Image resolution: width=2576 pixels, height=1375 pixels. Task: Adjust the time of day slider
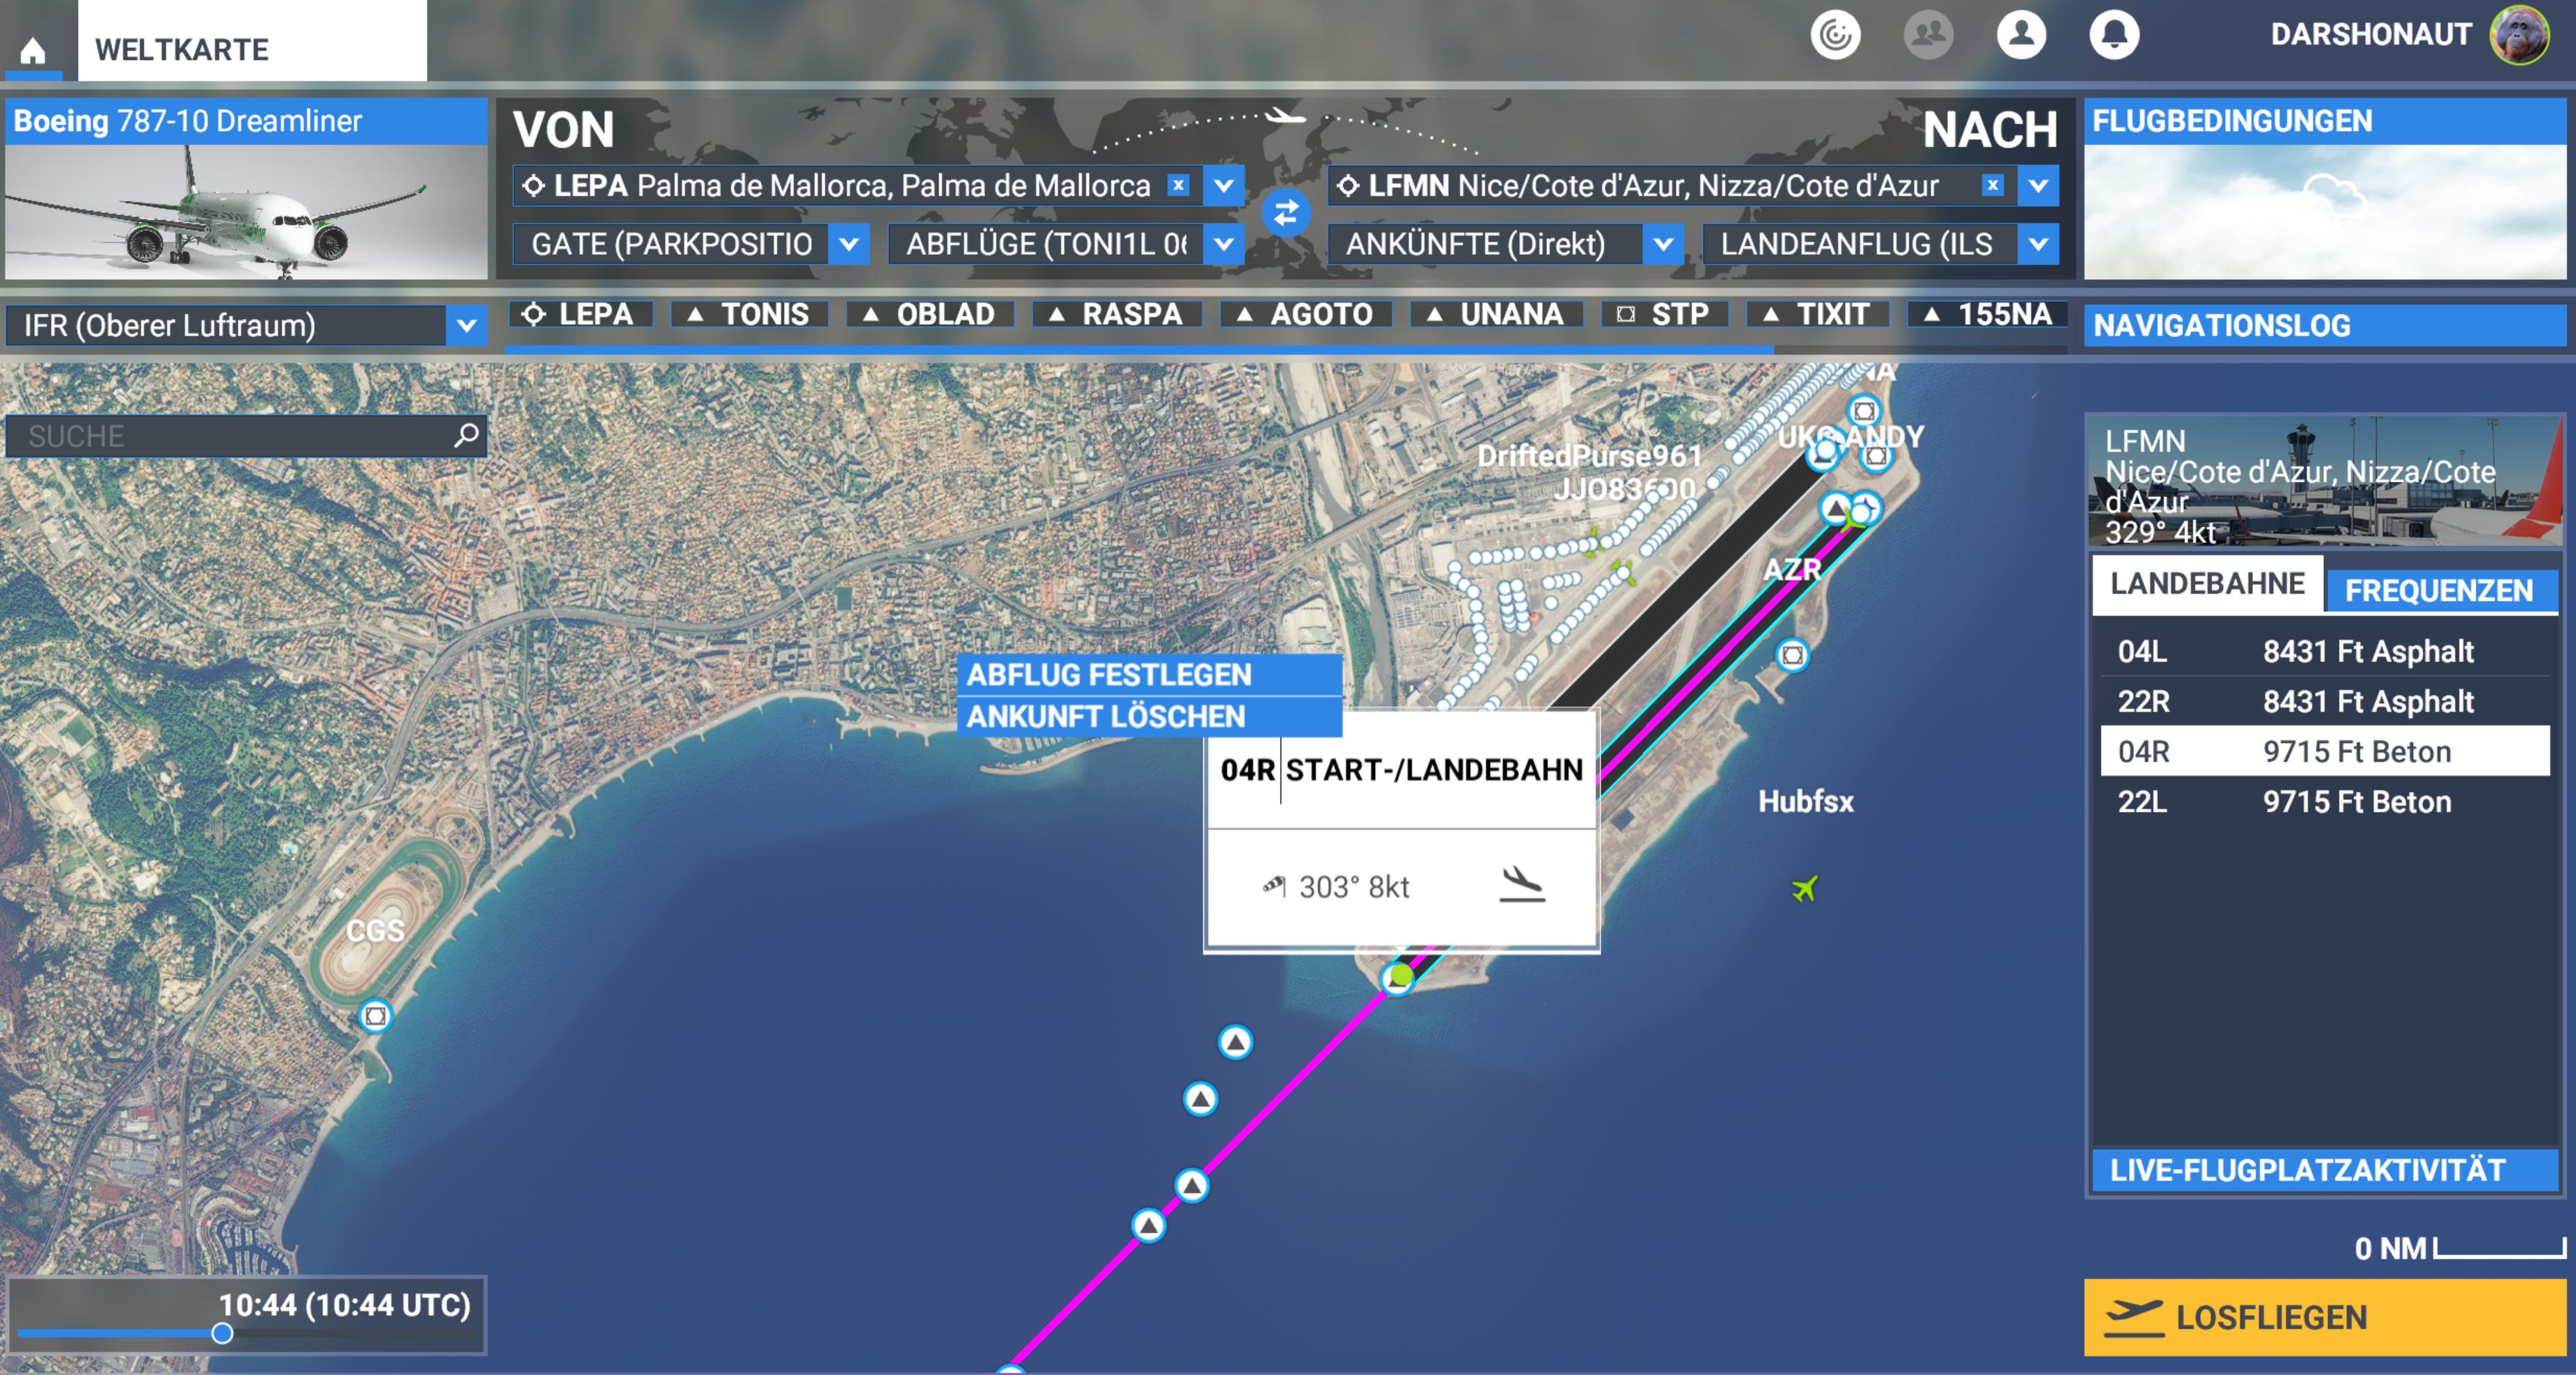tap(222, 1333)
